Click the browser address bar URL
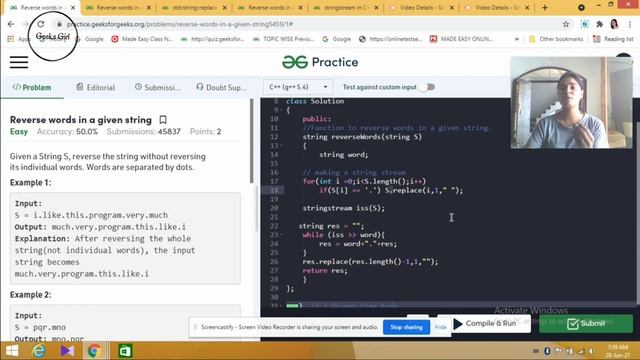Viewport: 640px width, 360px height. tap(180, 24)
